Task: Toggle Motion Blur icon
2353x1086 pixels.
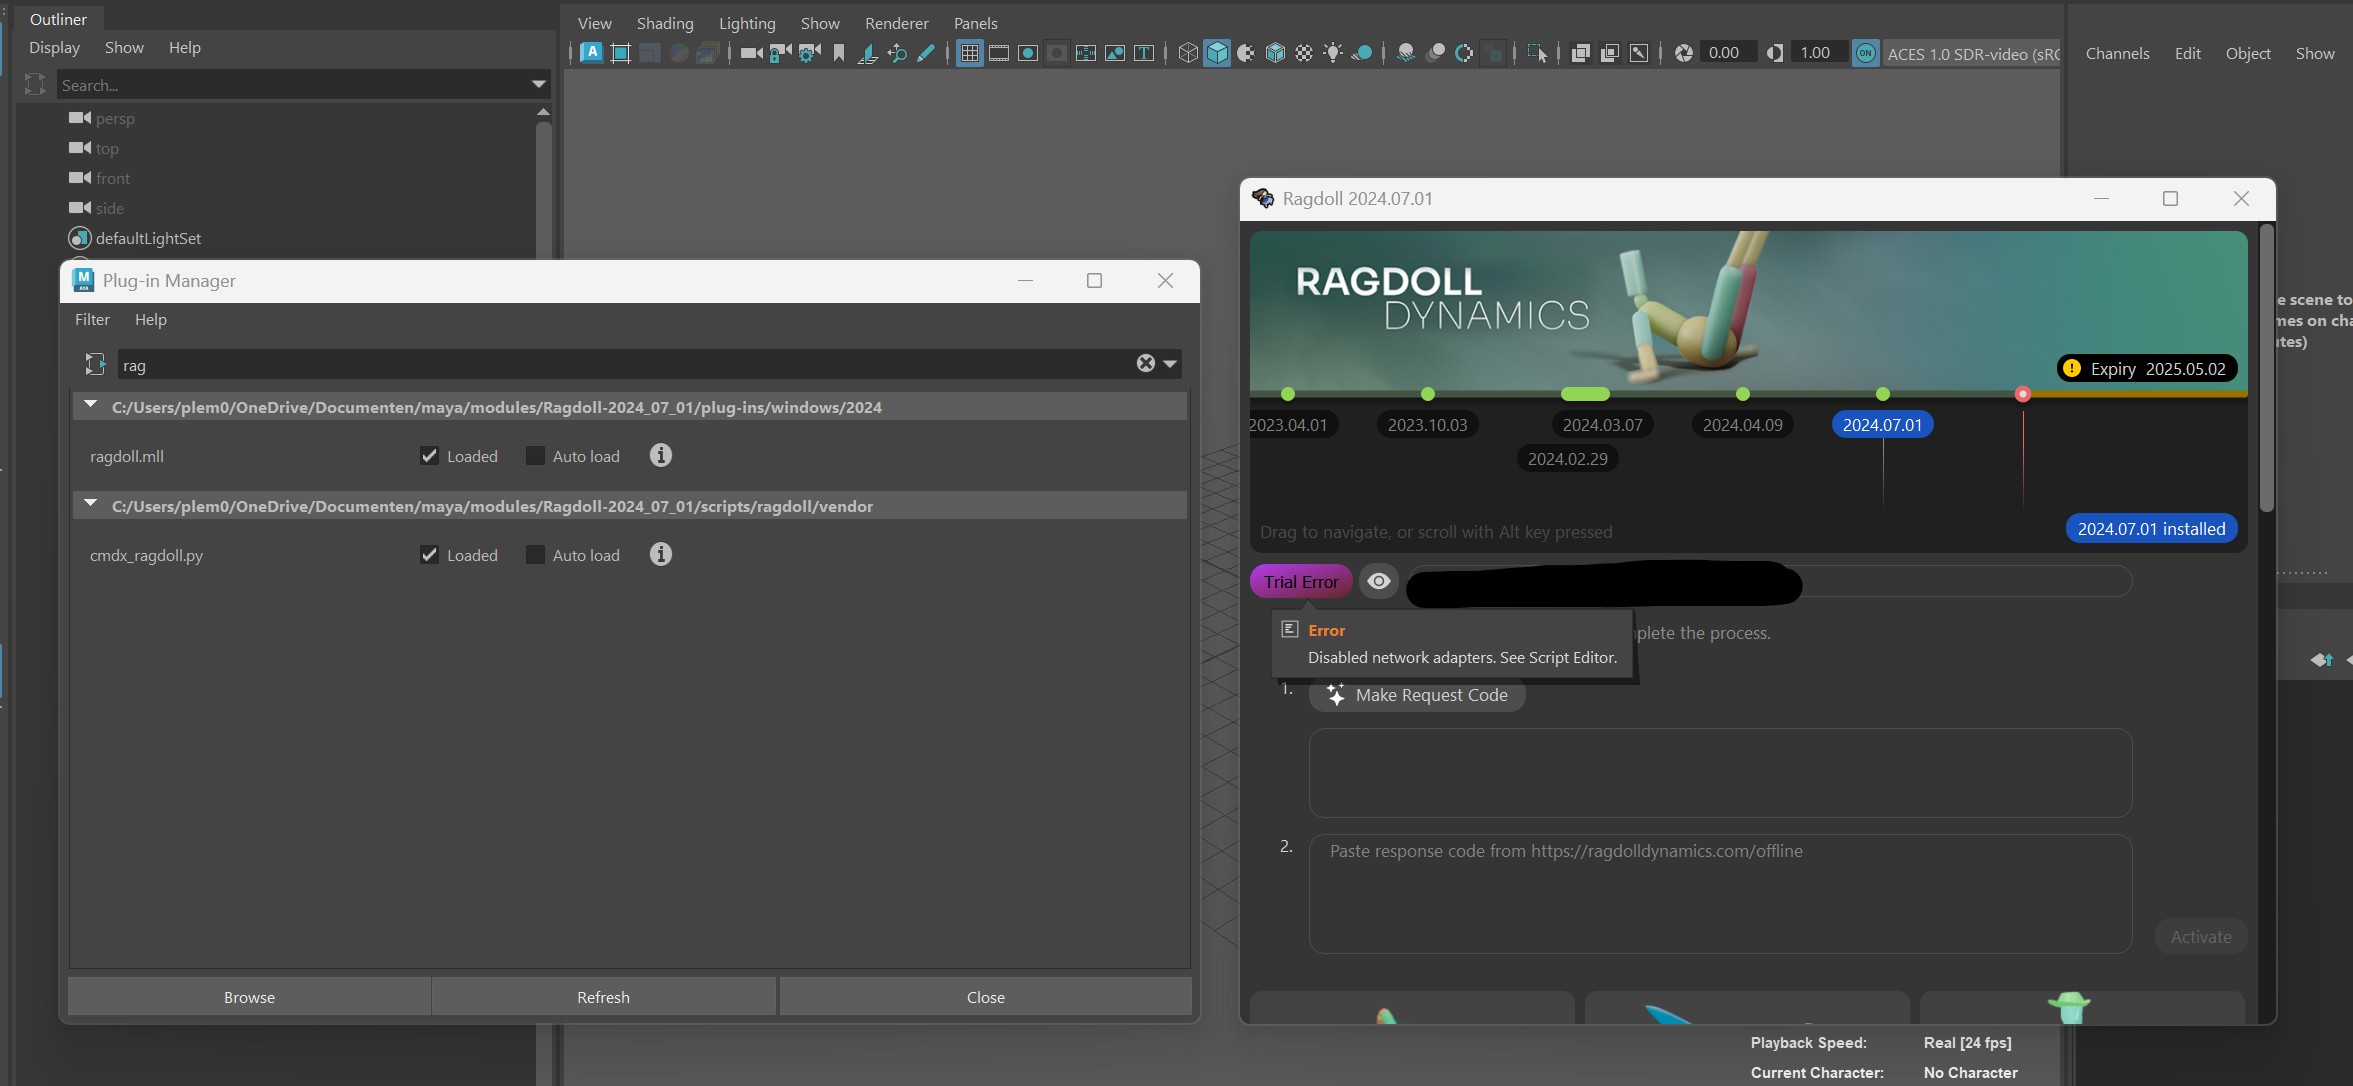Action: click(1435, 54)
